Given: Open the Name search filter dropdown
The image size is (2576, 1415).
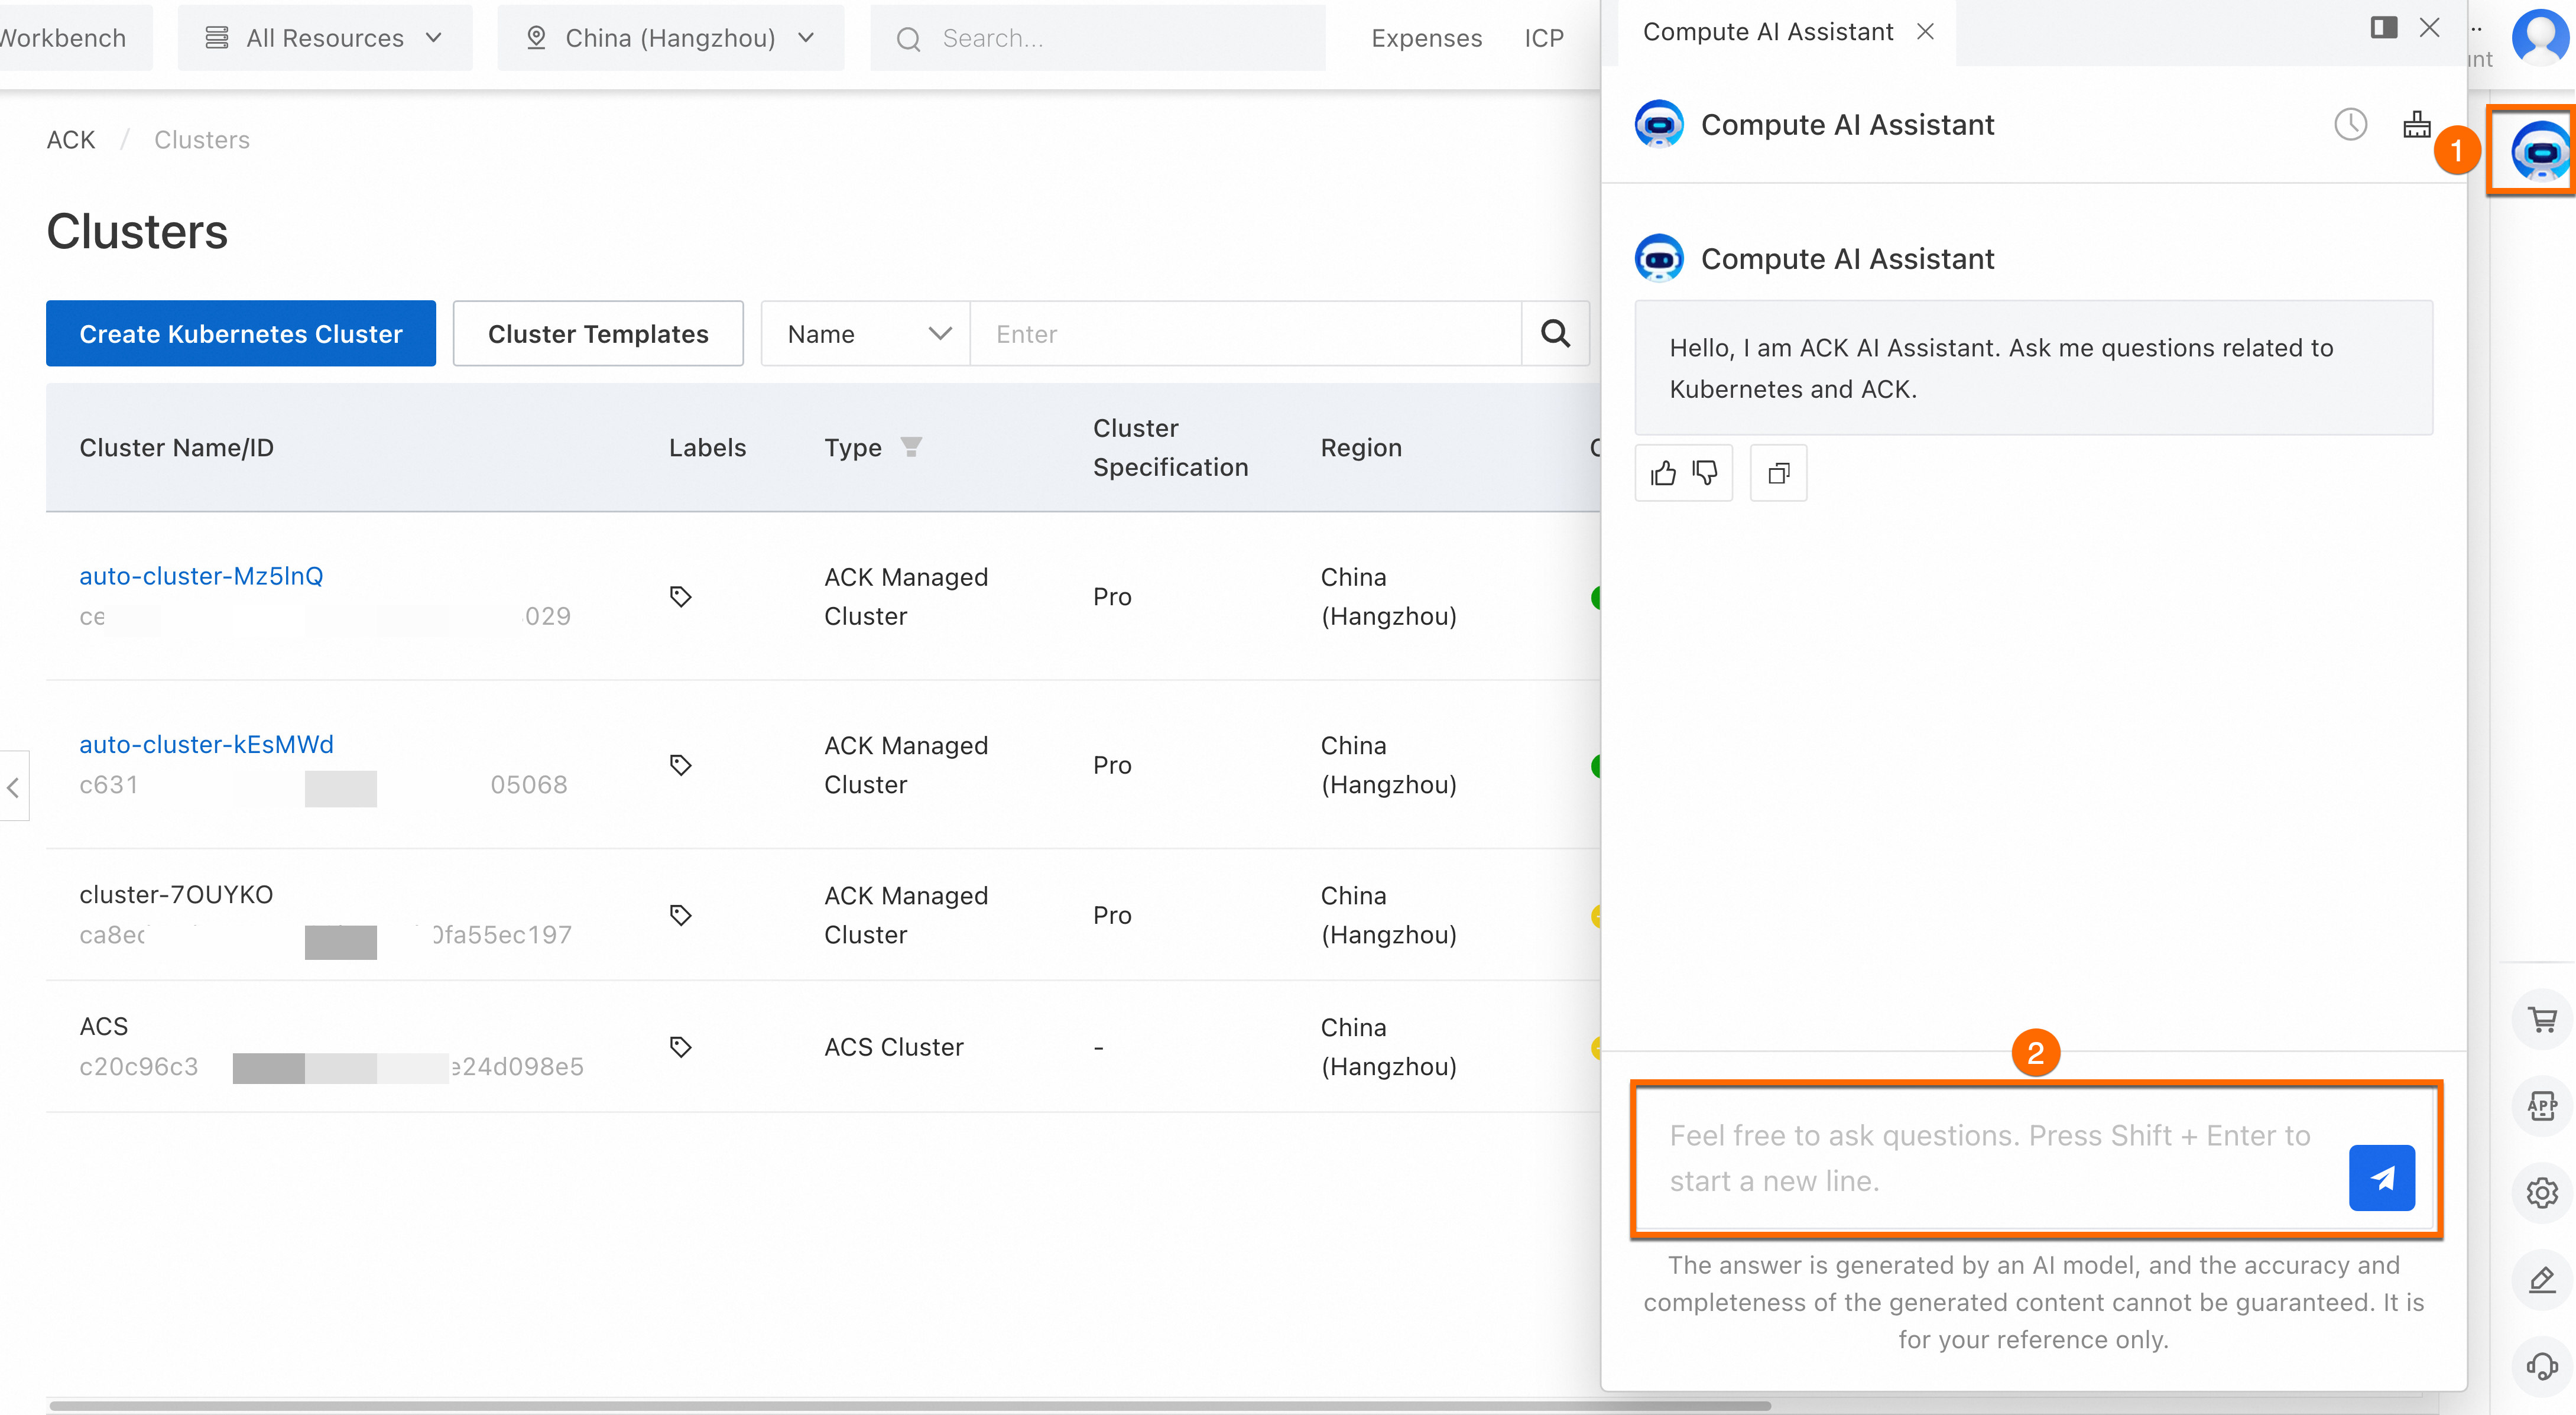Looking at the screenshot, I should (x=865, y=334).
